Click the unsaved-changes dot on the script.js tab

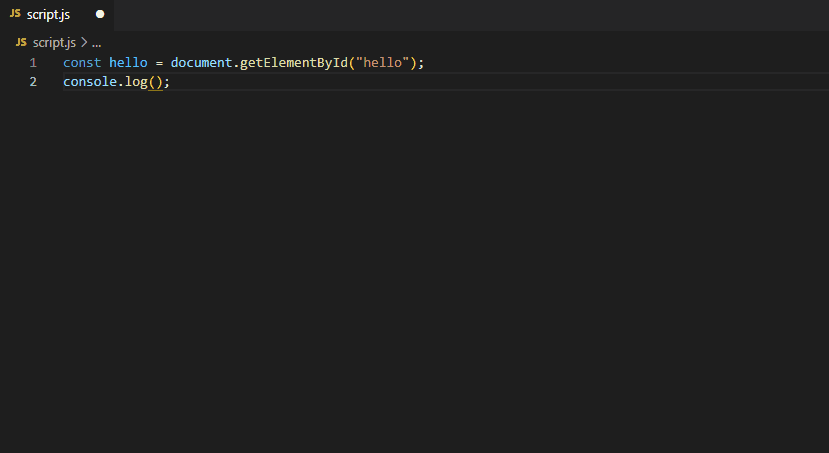coord(99,15)
